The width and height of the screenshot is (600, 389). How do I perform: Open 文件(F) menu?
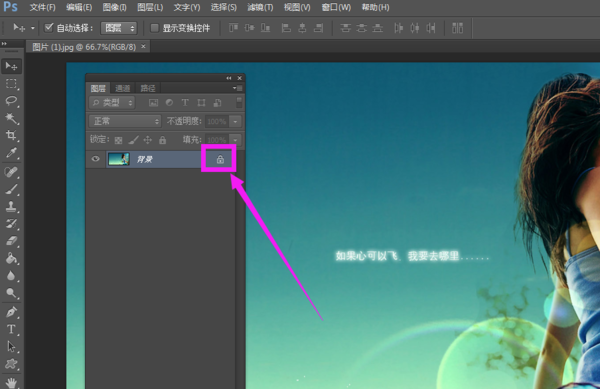tap(42, 7)
